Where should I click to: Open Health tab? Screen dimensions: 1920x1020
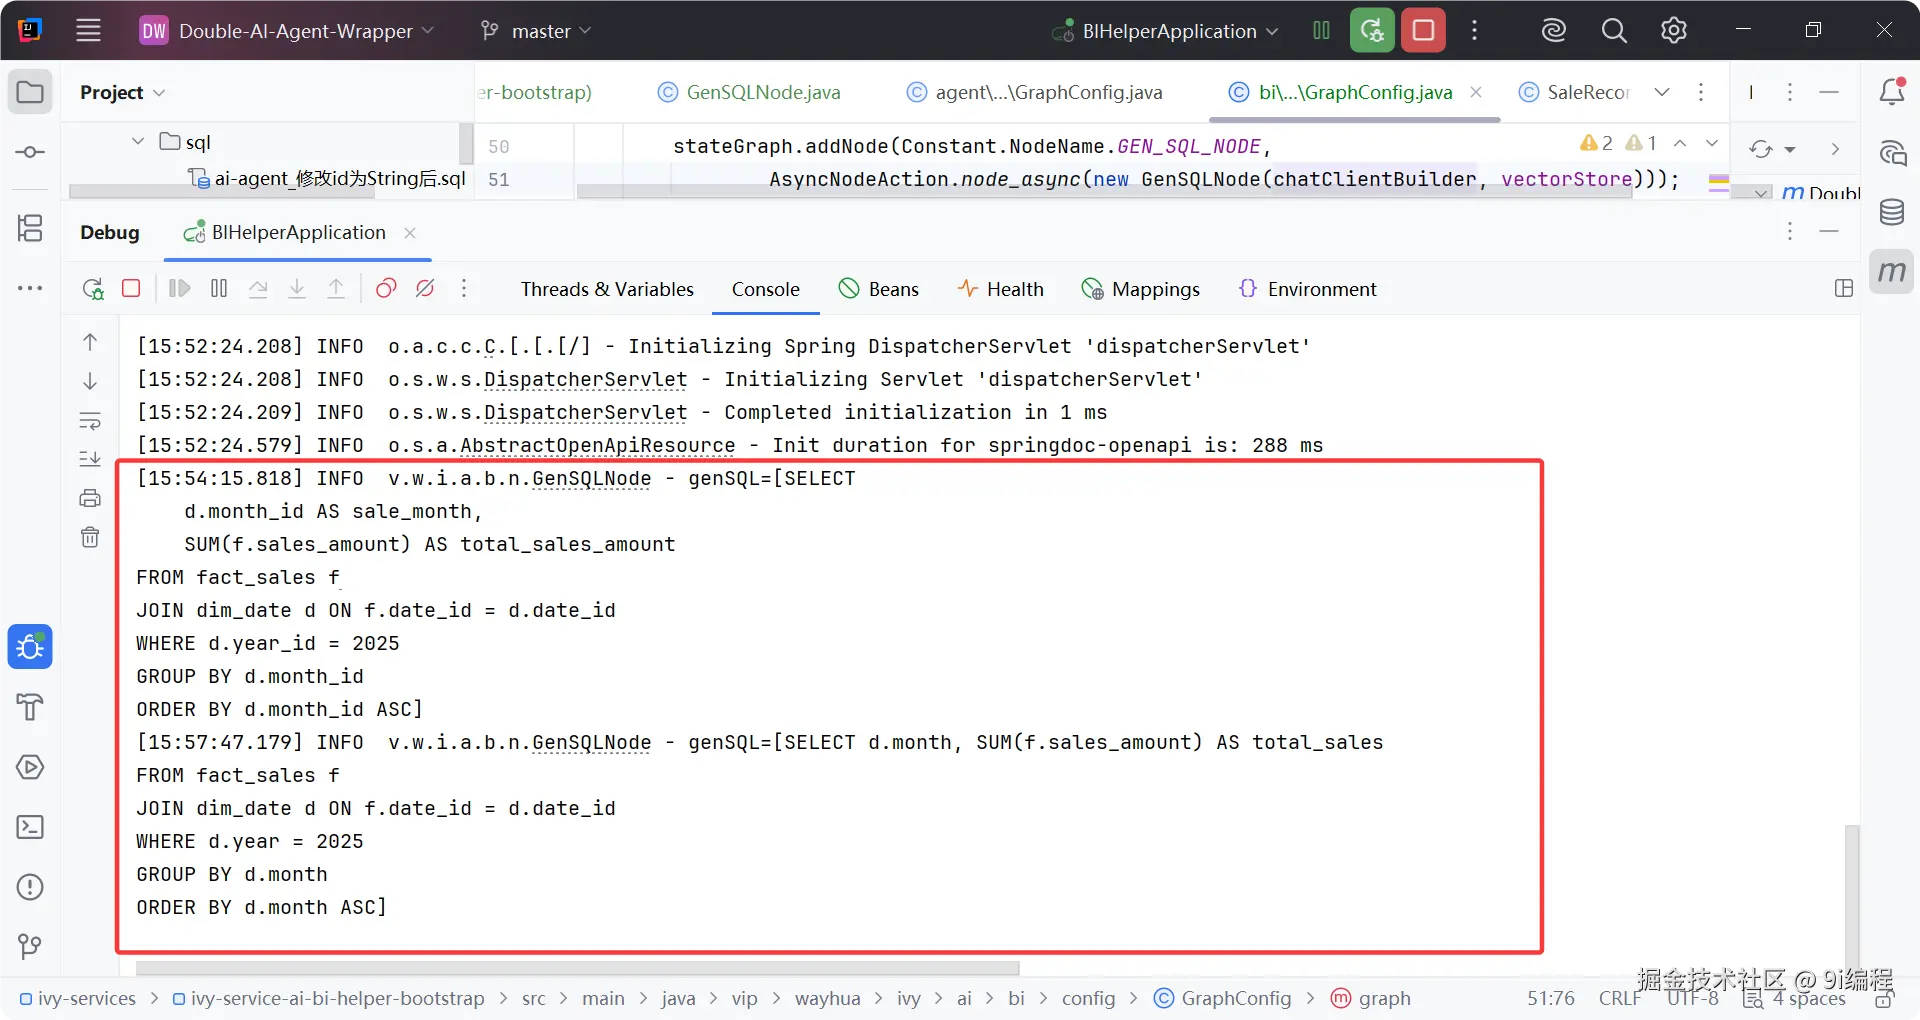(1000, 289)
